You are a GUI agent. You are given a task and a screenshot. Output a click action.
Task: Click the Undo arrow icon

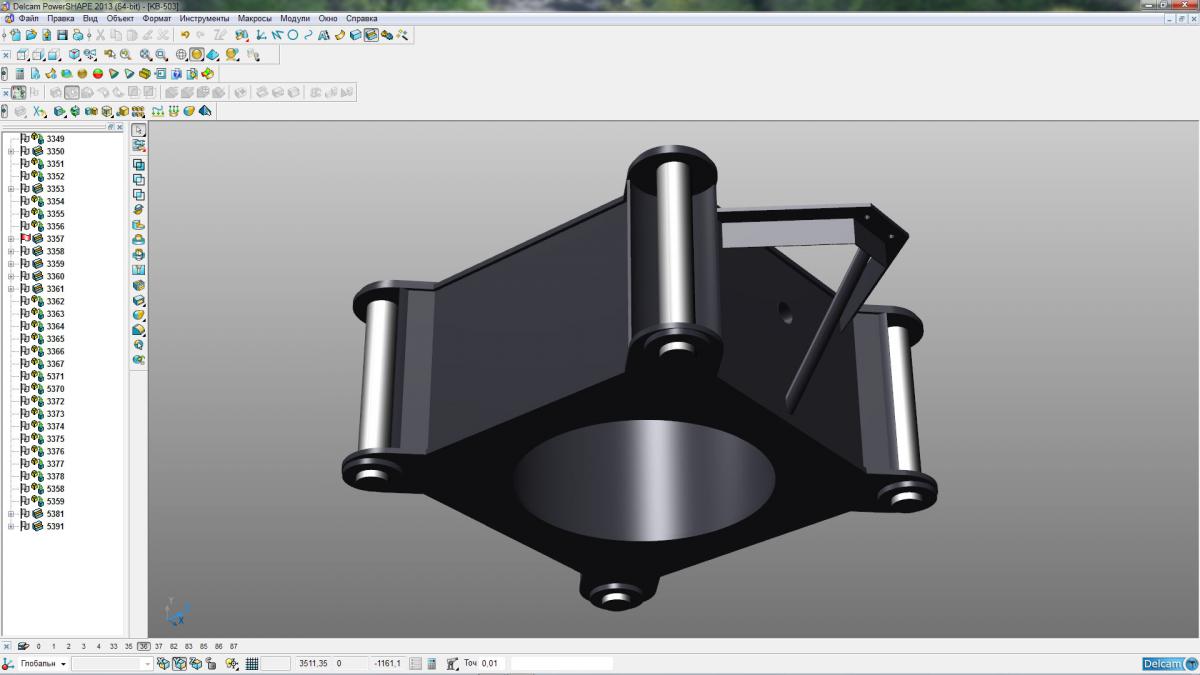coord(185,35)
